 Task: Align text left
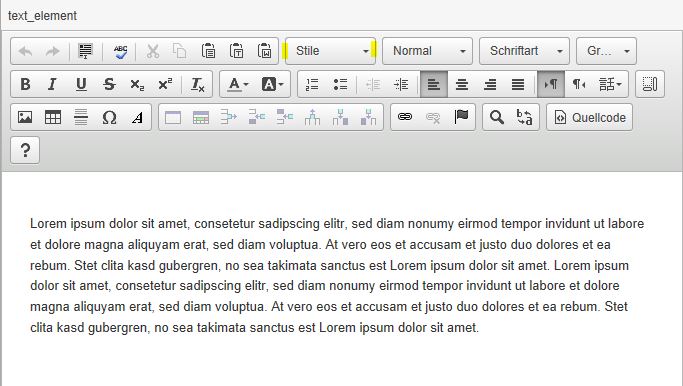coord(434,84)
